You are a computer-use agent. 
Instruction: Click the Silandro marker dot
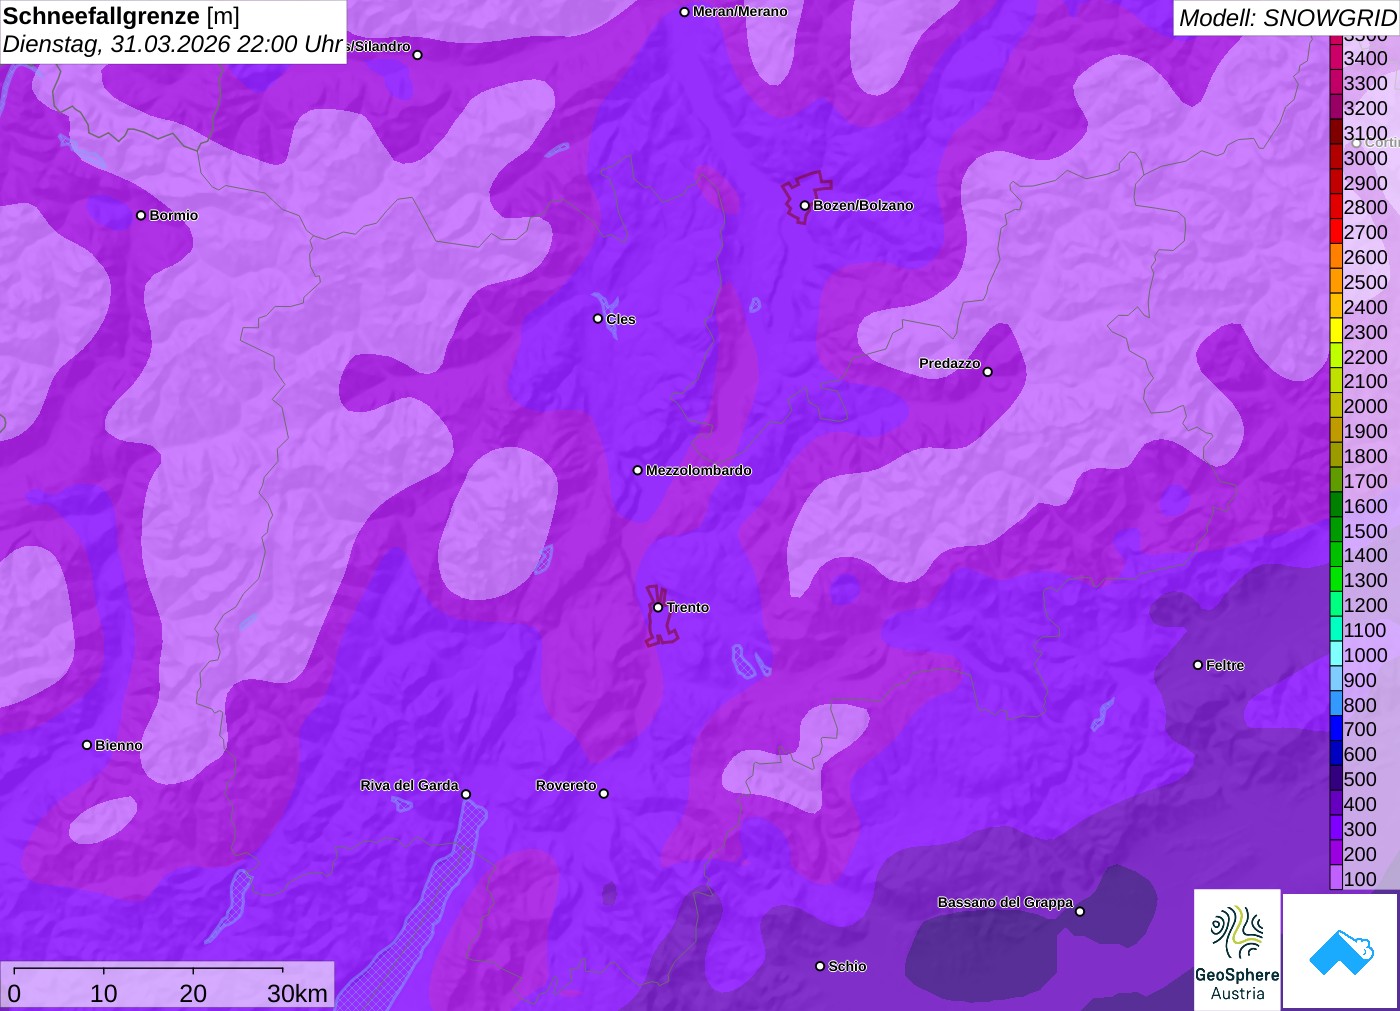[418, 55]
